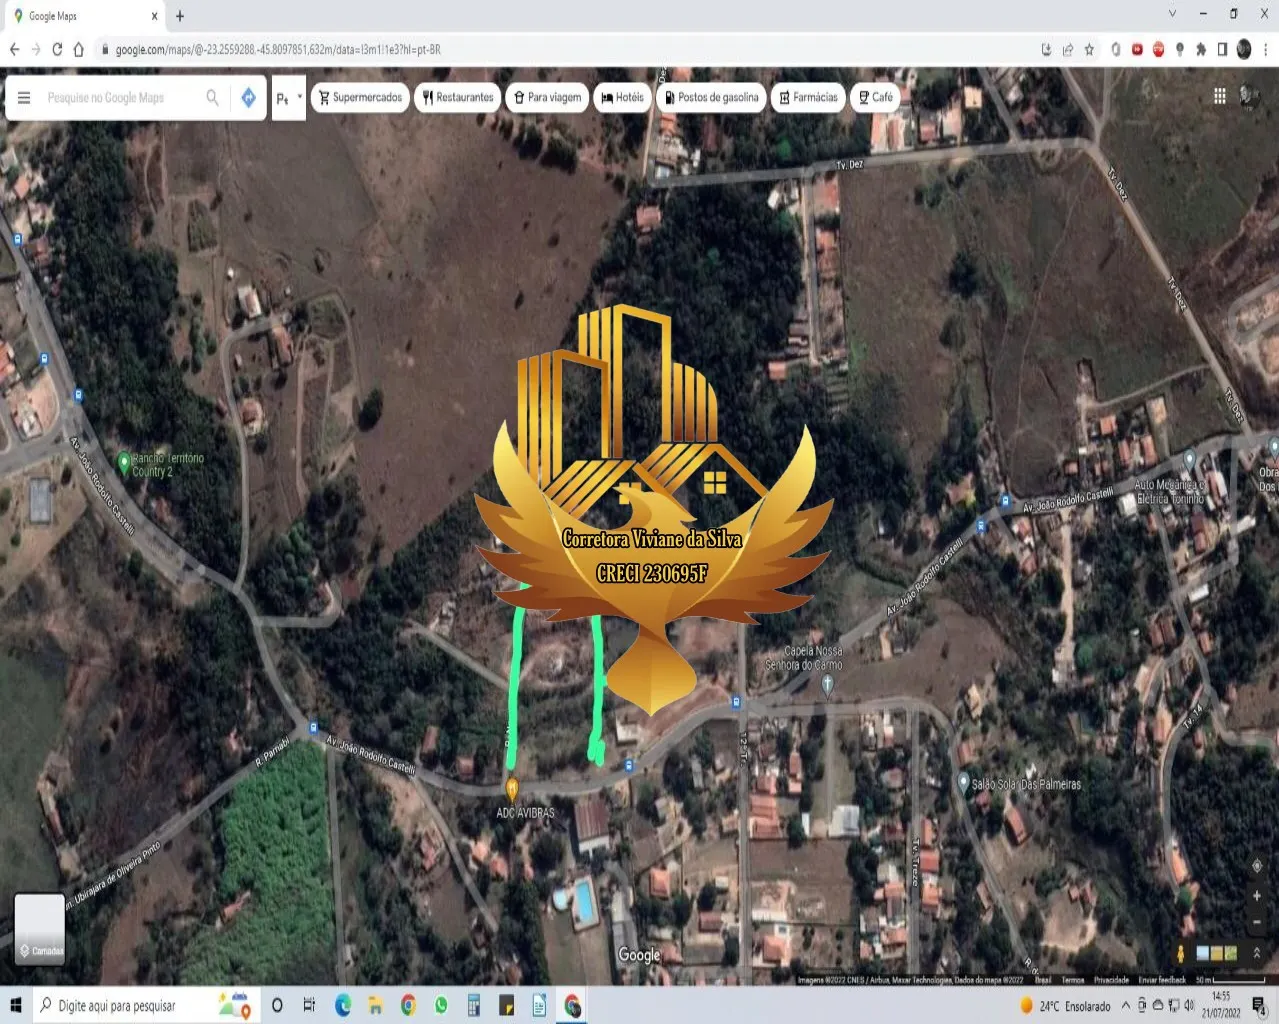Open a new browser tab
Screen dimensions: 1279x1024
coord(180,16)
